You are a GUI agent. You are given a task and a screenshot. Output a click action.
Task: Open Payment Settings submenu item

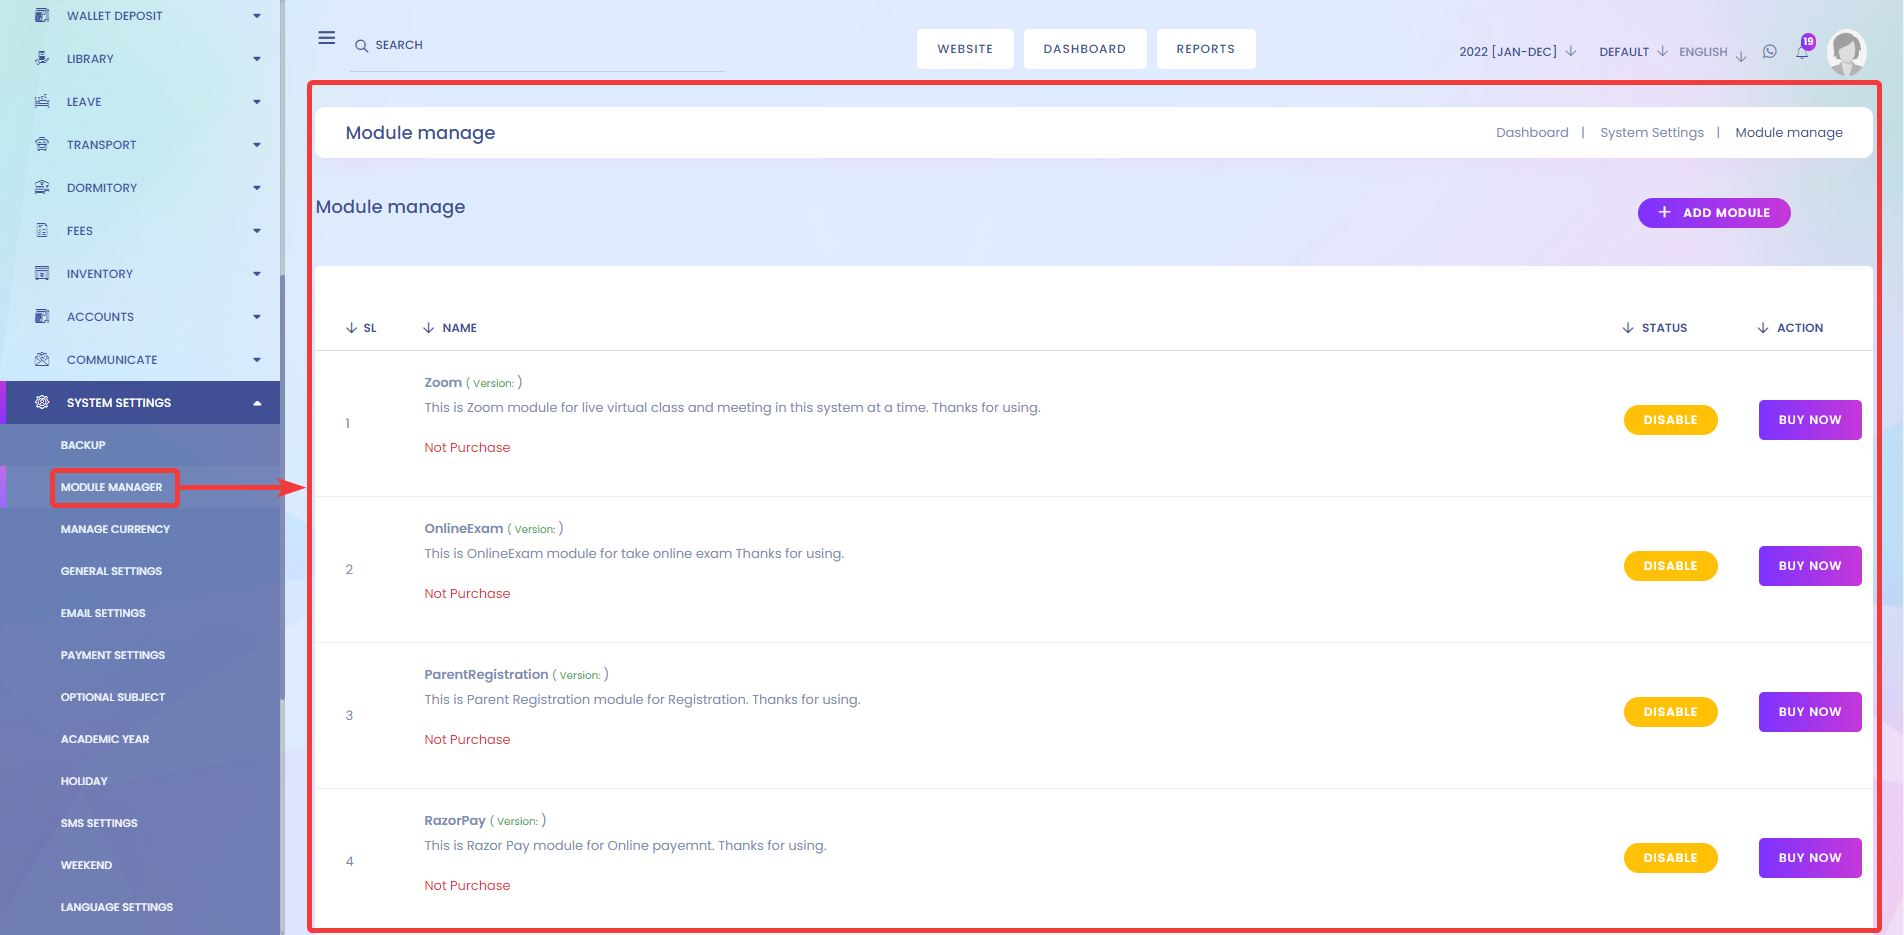[113, 655]
